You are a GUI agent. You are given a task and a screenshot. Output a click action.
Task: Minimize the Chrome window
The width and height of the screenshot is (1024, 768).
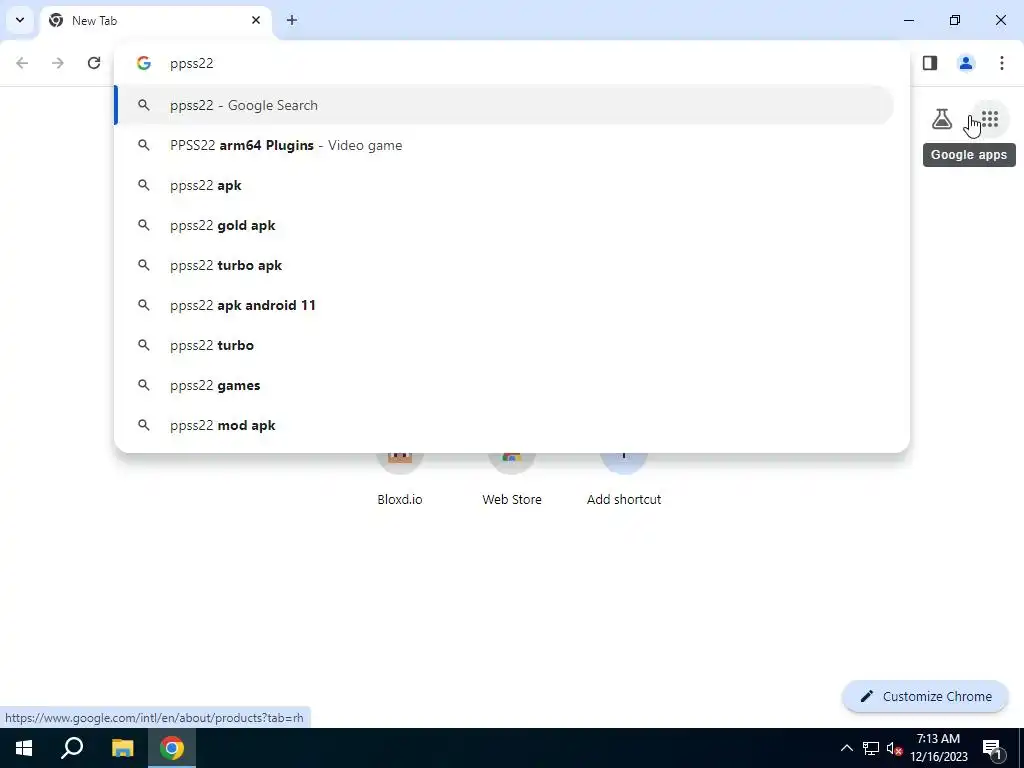[x=909, y=20]
